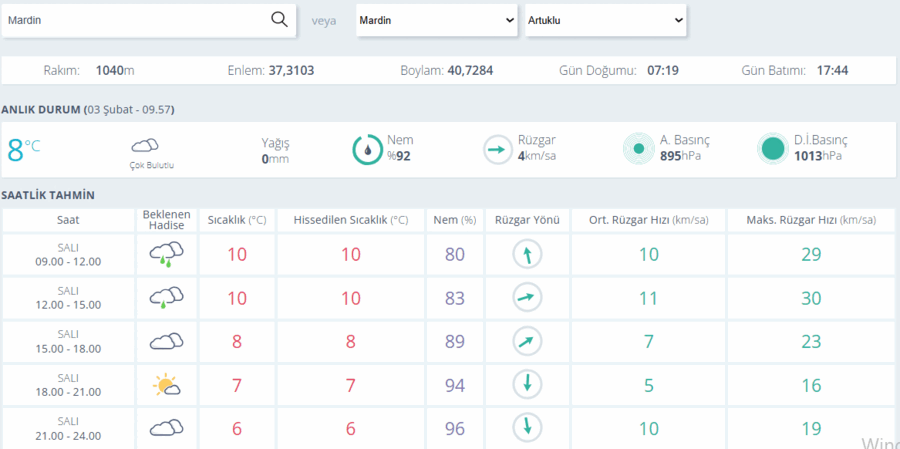Click the humidity droplet gauge icon
This screenshot has height=449, width=900.
coord(367,149)
